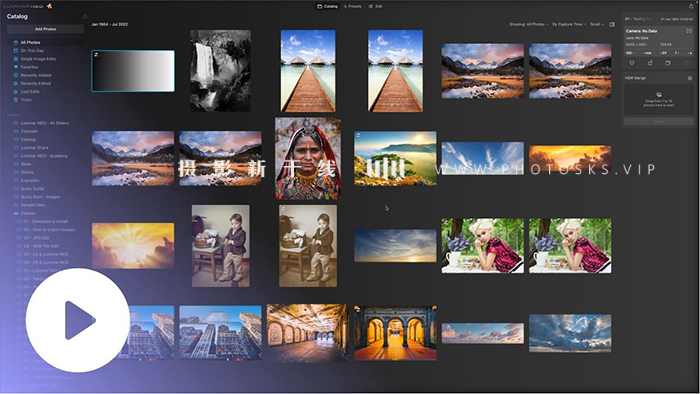Click the search icon beside Catalog
The height and width of the screenshot is (394, 700).
[85, 17]
